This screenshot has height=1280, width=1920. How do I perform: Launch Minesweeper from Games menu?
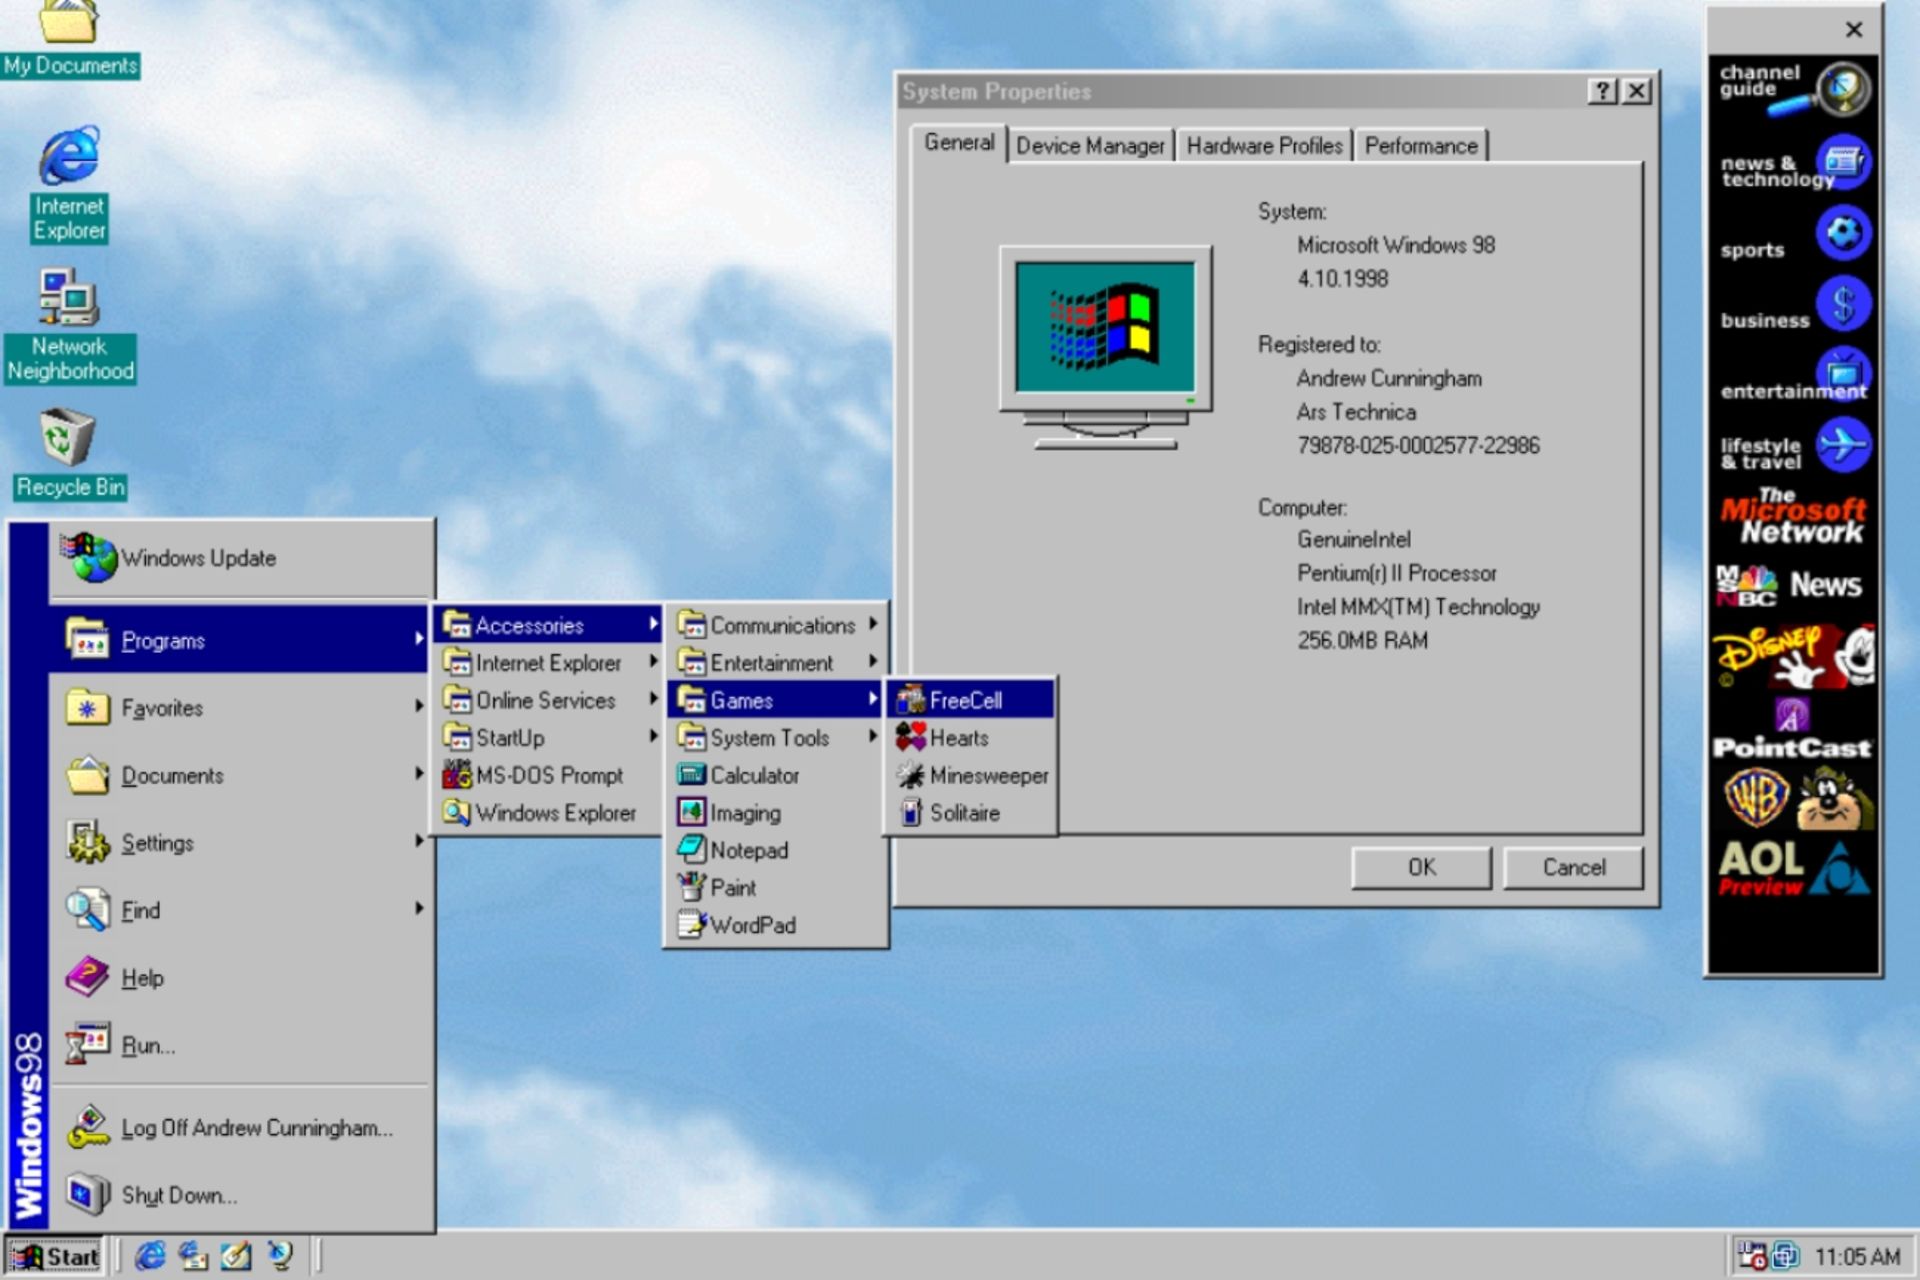click(970, 775)
